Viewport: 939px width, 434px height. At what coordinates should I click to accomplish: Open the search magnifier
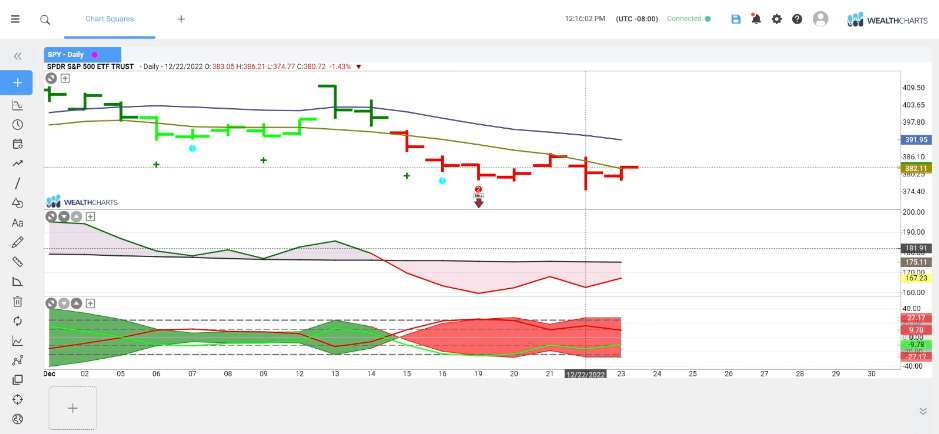pos(45,19)
